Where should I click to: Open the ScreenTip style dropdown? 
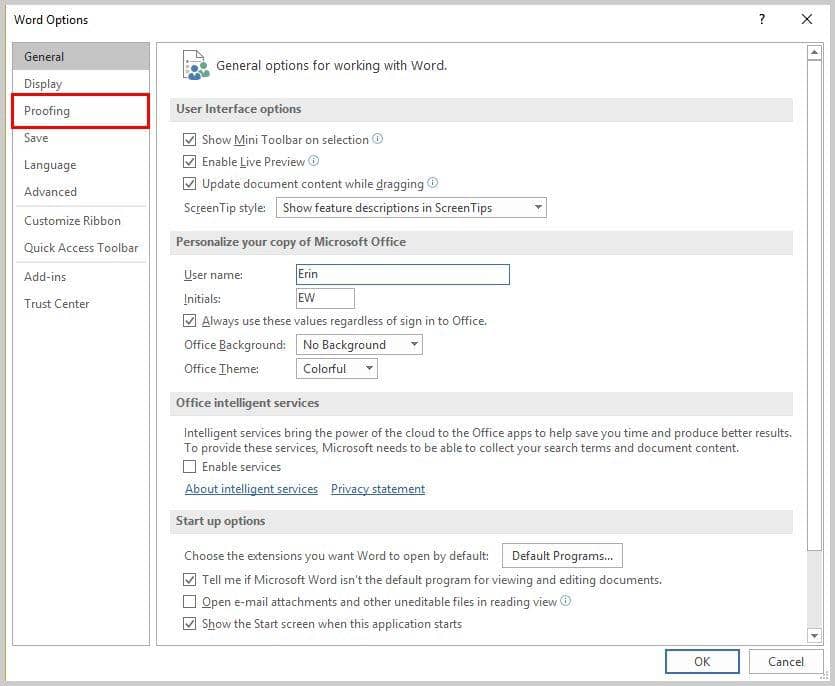coord(411,208)
